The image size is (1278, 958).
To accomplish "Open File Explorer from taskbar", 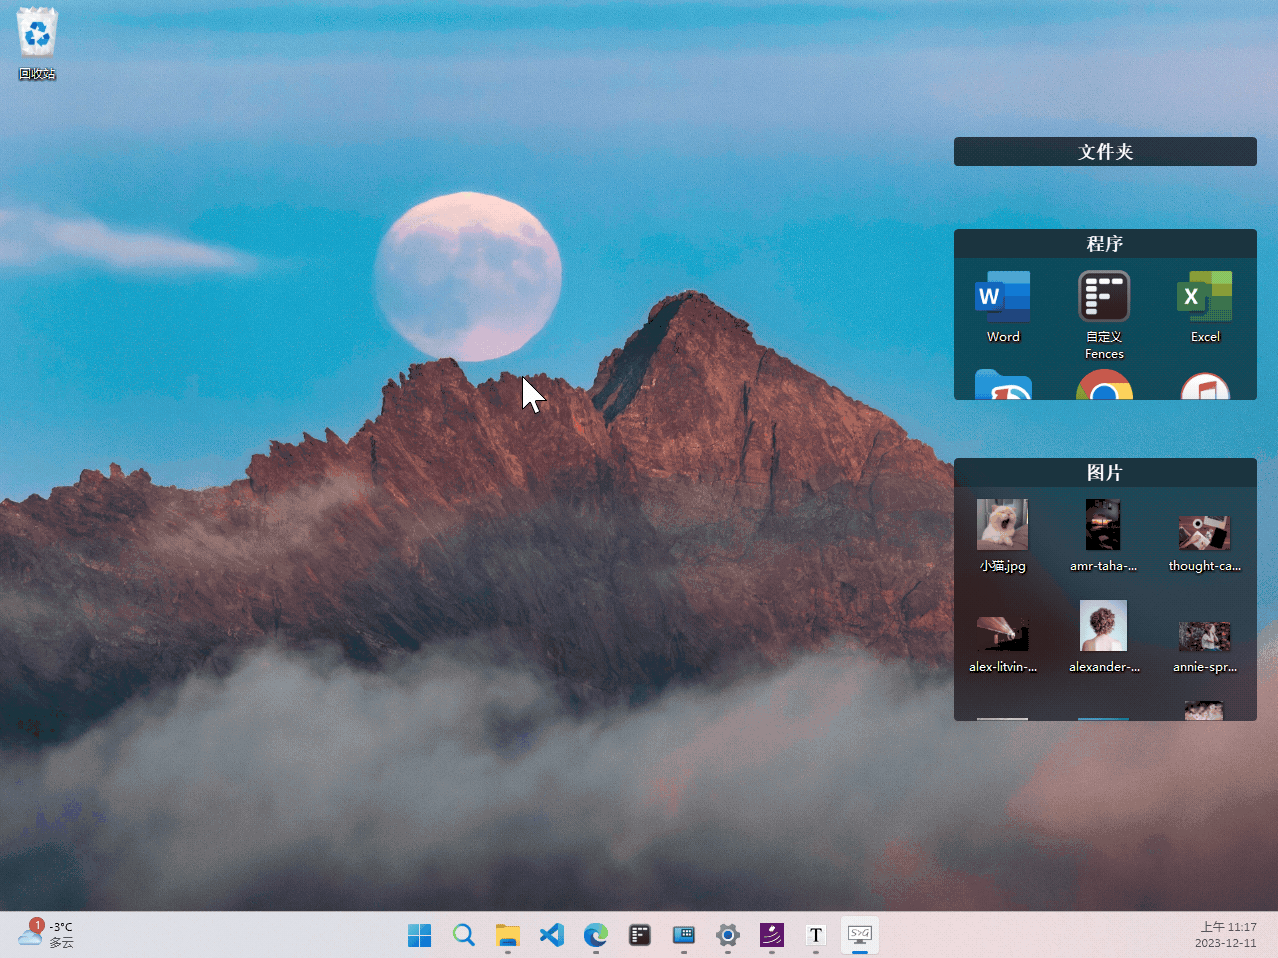I will [x=508, y=935].
